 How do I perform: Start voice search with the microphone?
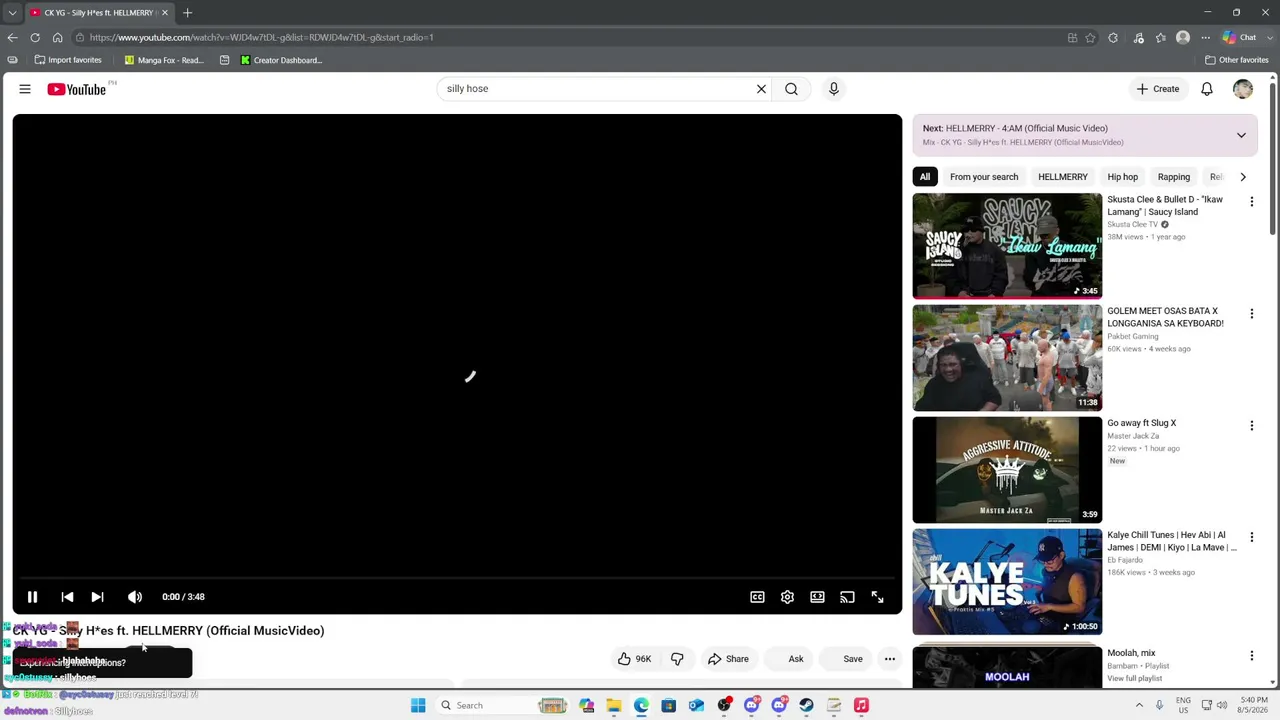834,89
